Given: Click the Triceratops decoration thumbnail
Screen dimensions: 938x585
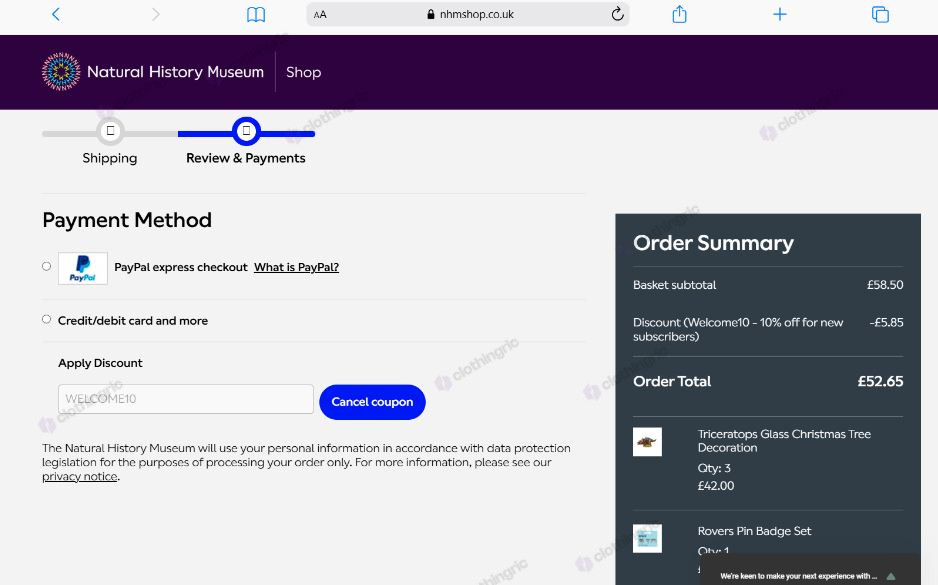Looking at the screenshot, I should (x=647, y=441).
